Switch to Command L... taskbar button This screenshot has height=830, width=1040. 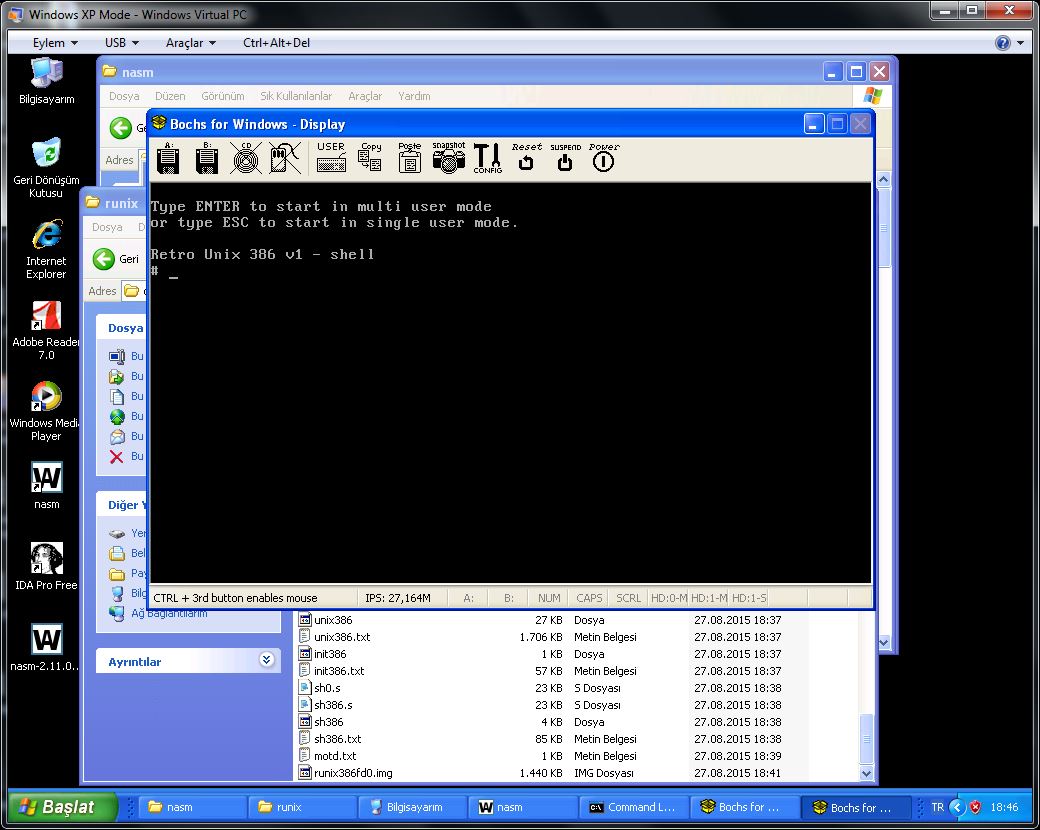[632, 807]
